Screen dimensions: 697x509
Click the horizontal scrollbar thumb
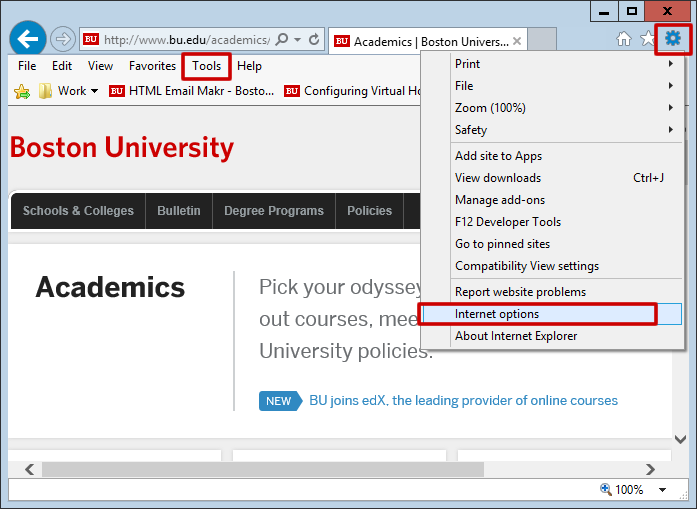263,469
